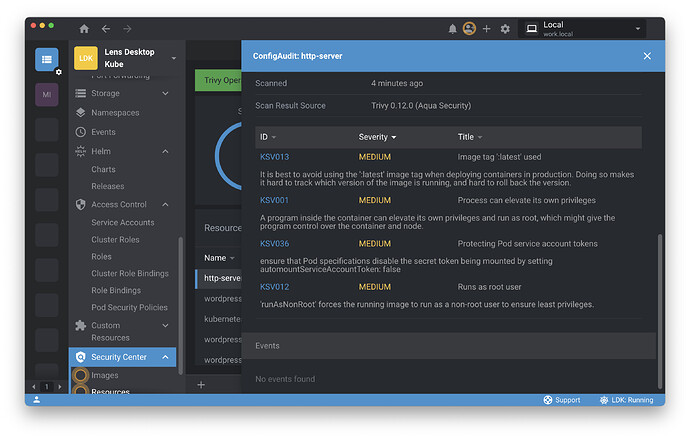Open the Local cluster selector dropdown
The image size is (690, 438).
[590, 29]
